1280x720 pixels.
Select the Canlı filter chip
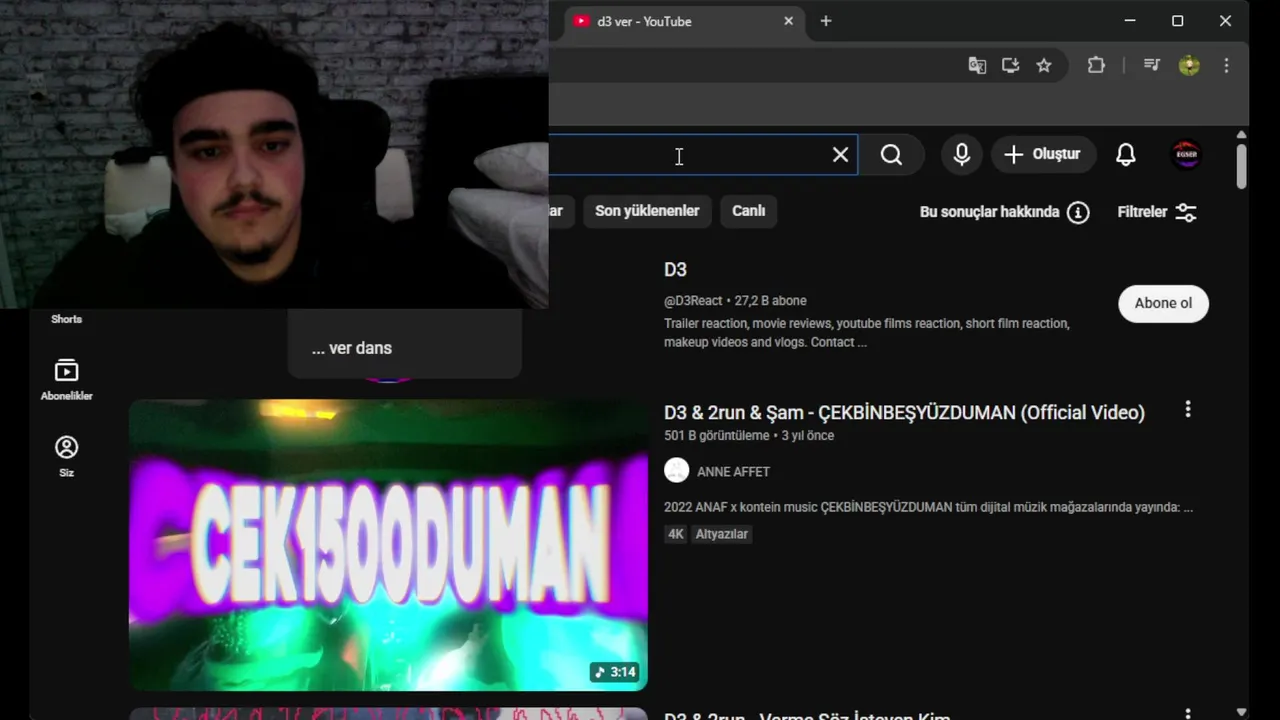tap(748, 211)
